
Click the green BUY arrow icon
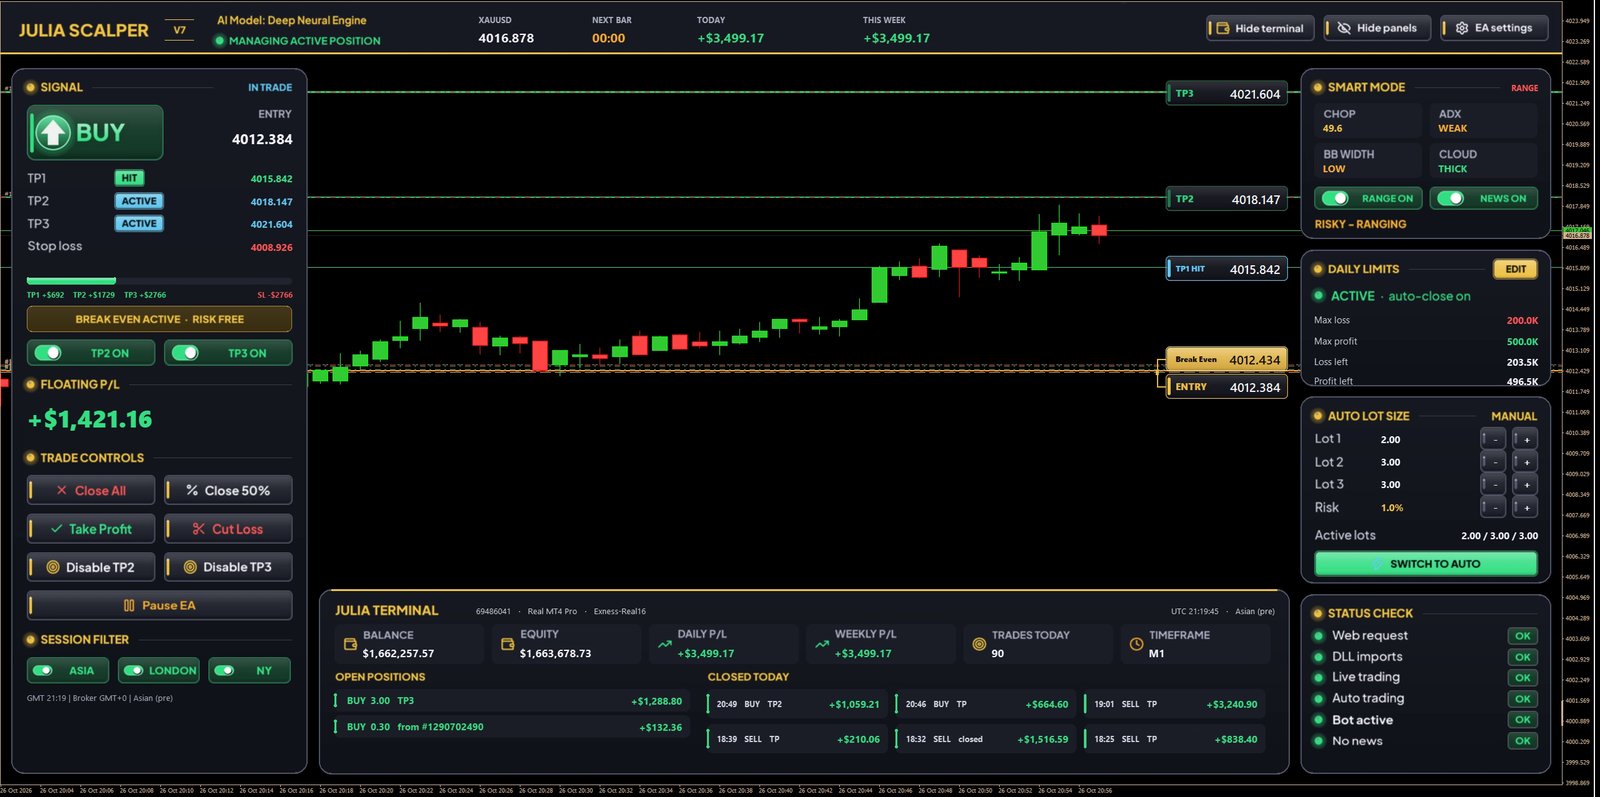pos(53,133)
